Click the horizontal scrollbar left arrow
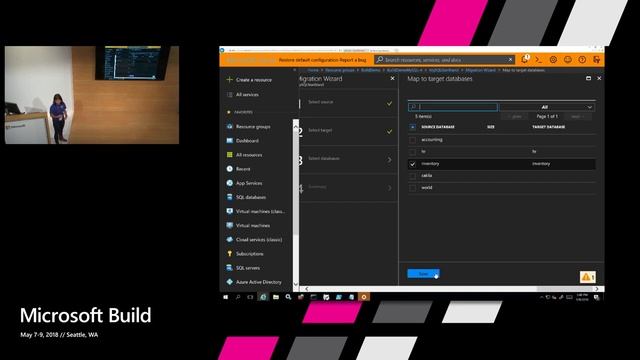Screen dimensions: 640x360 pyautogui.click(x=307, y=289)
